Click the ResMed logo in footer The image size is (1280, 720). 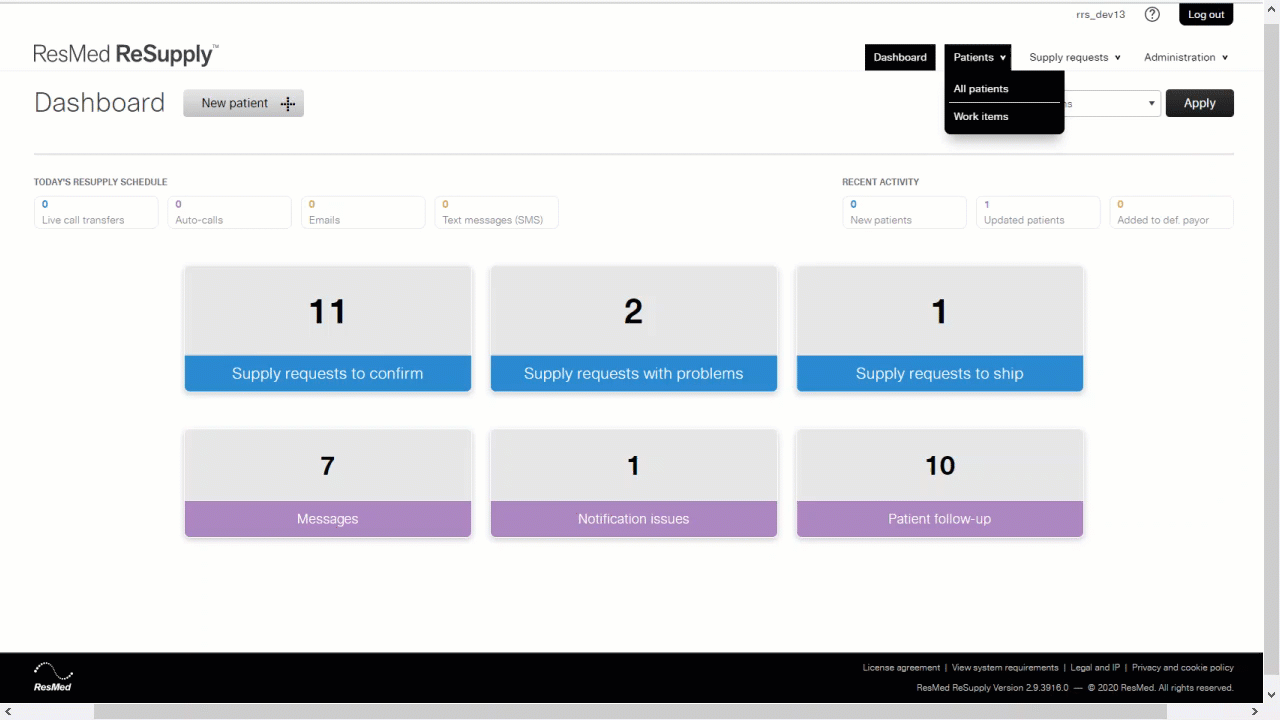(x=52, y=677)
